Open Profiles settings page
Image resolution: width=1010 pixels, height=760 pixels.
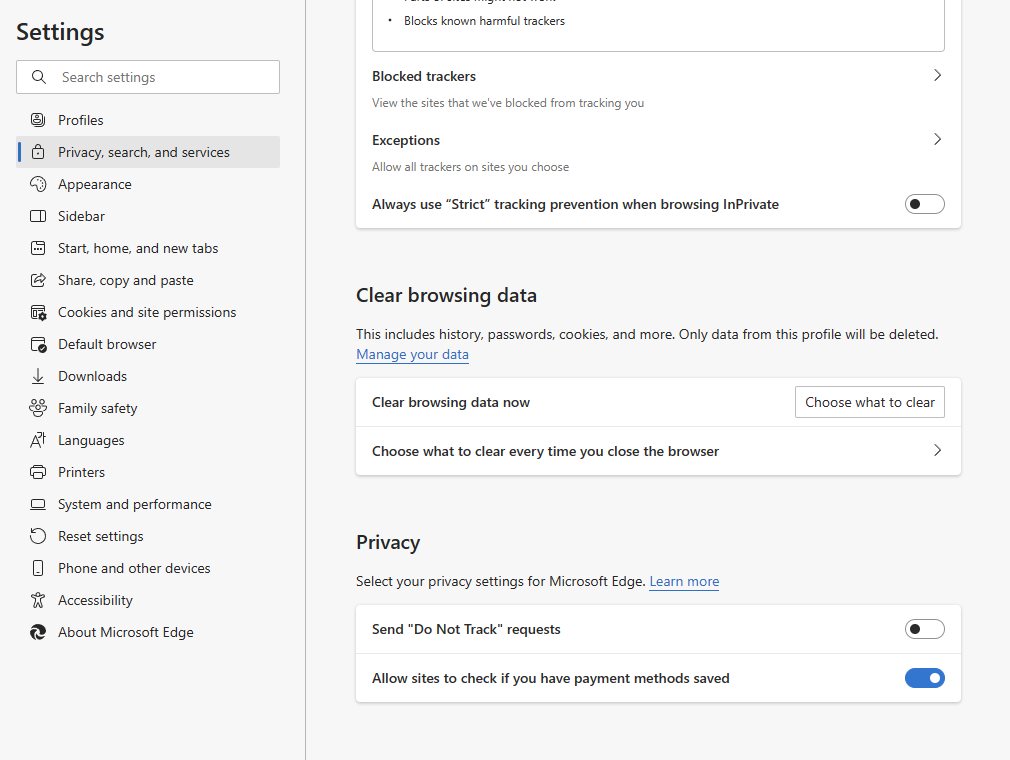148,120
